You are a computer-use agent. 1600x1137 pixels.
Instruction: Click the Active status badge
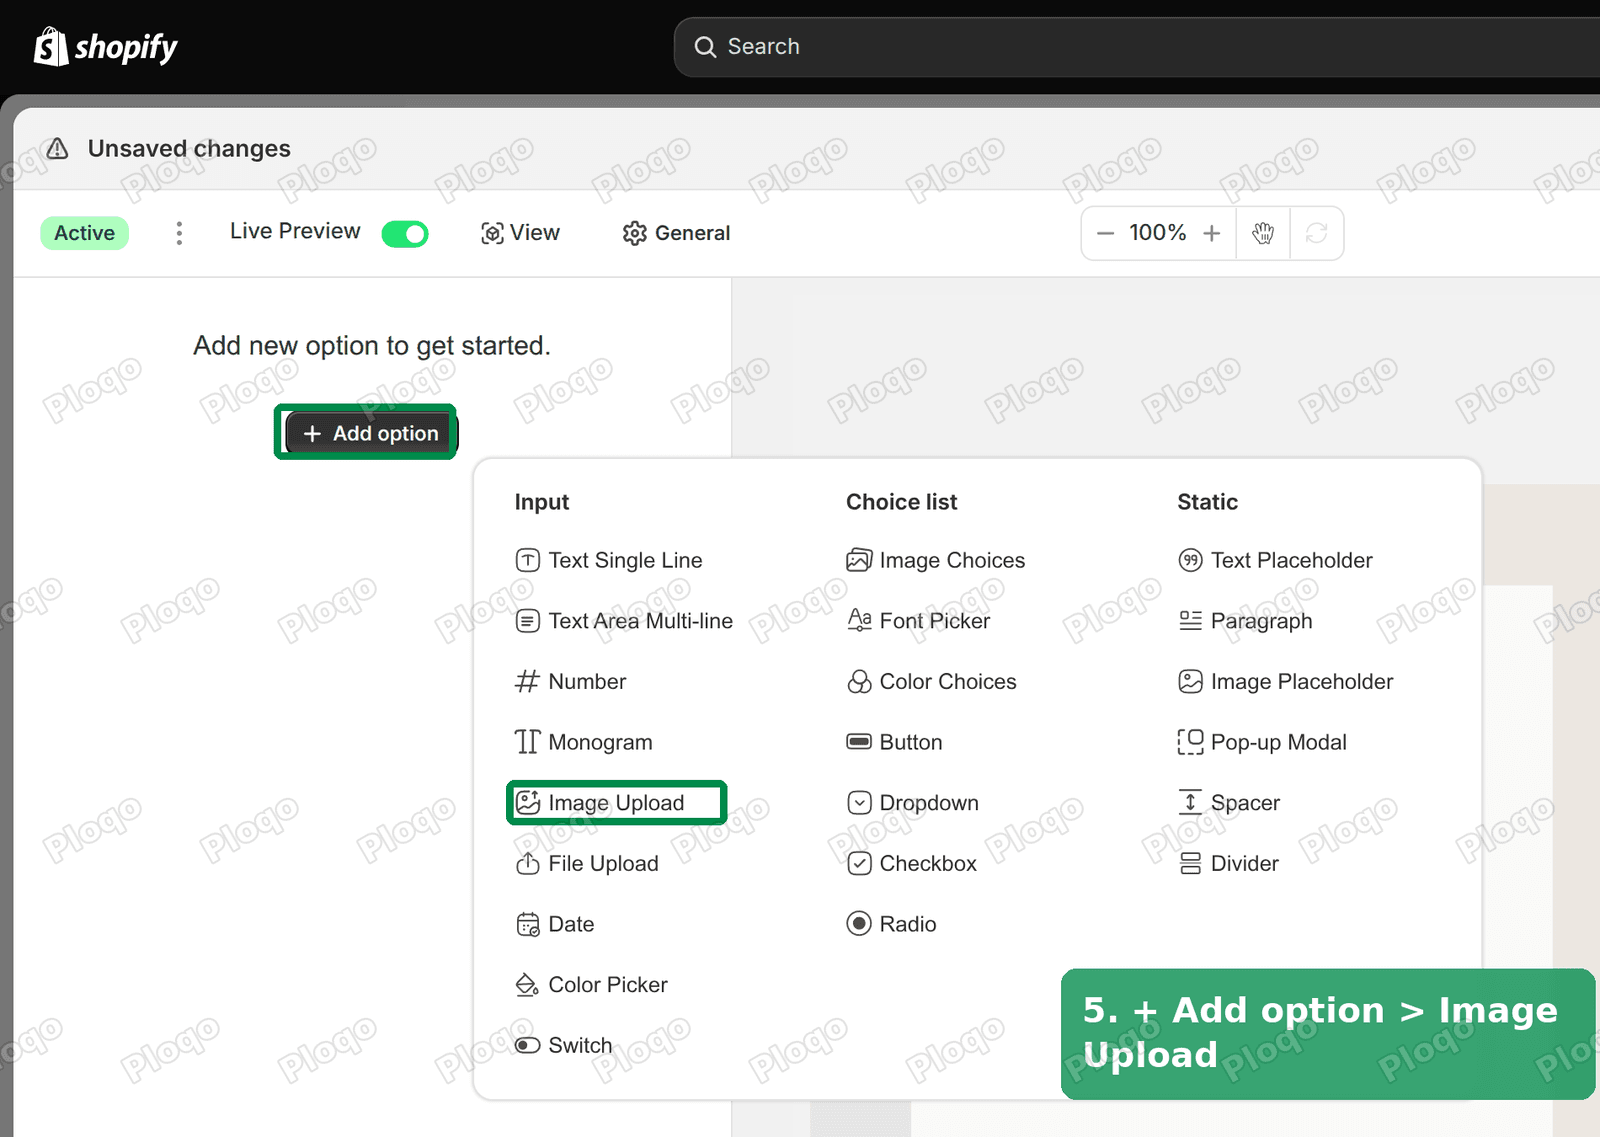click(x=85, y=233)
